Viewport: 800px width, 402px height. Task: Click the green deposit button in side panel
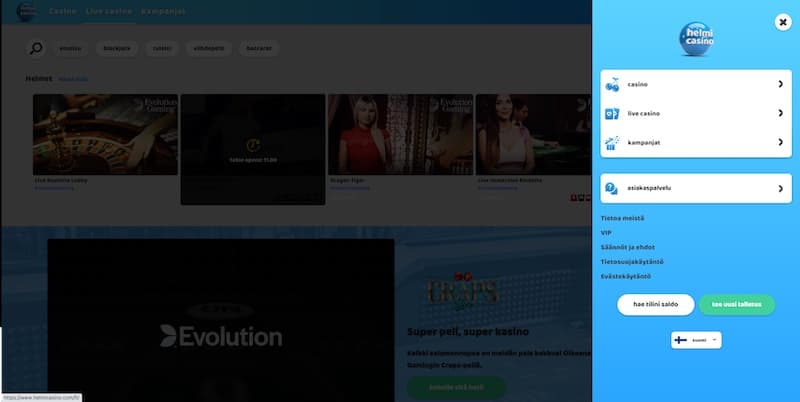pyautogui.click(x=737, y=305)
